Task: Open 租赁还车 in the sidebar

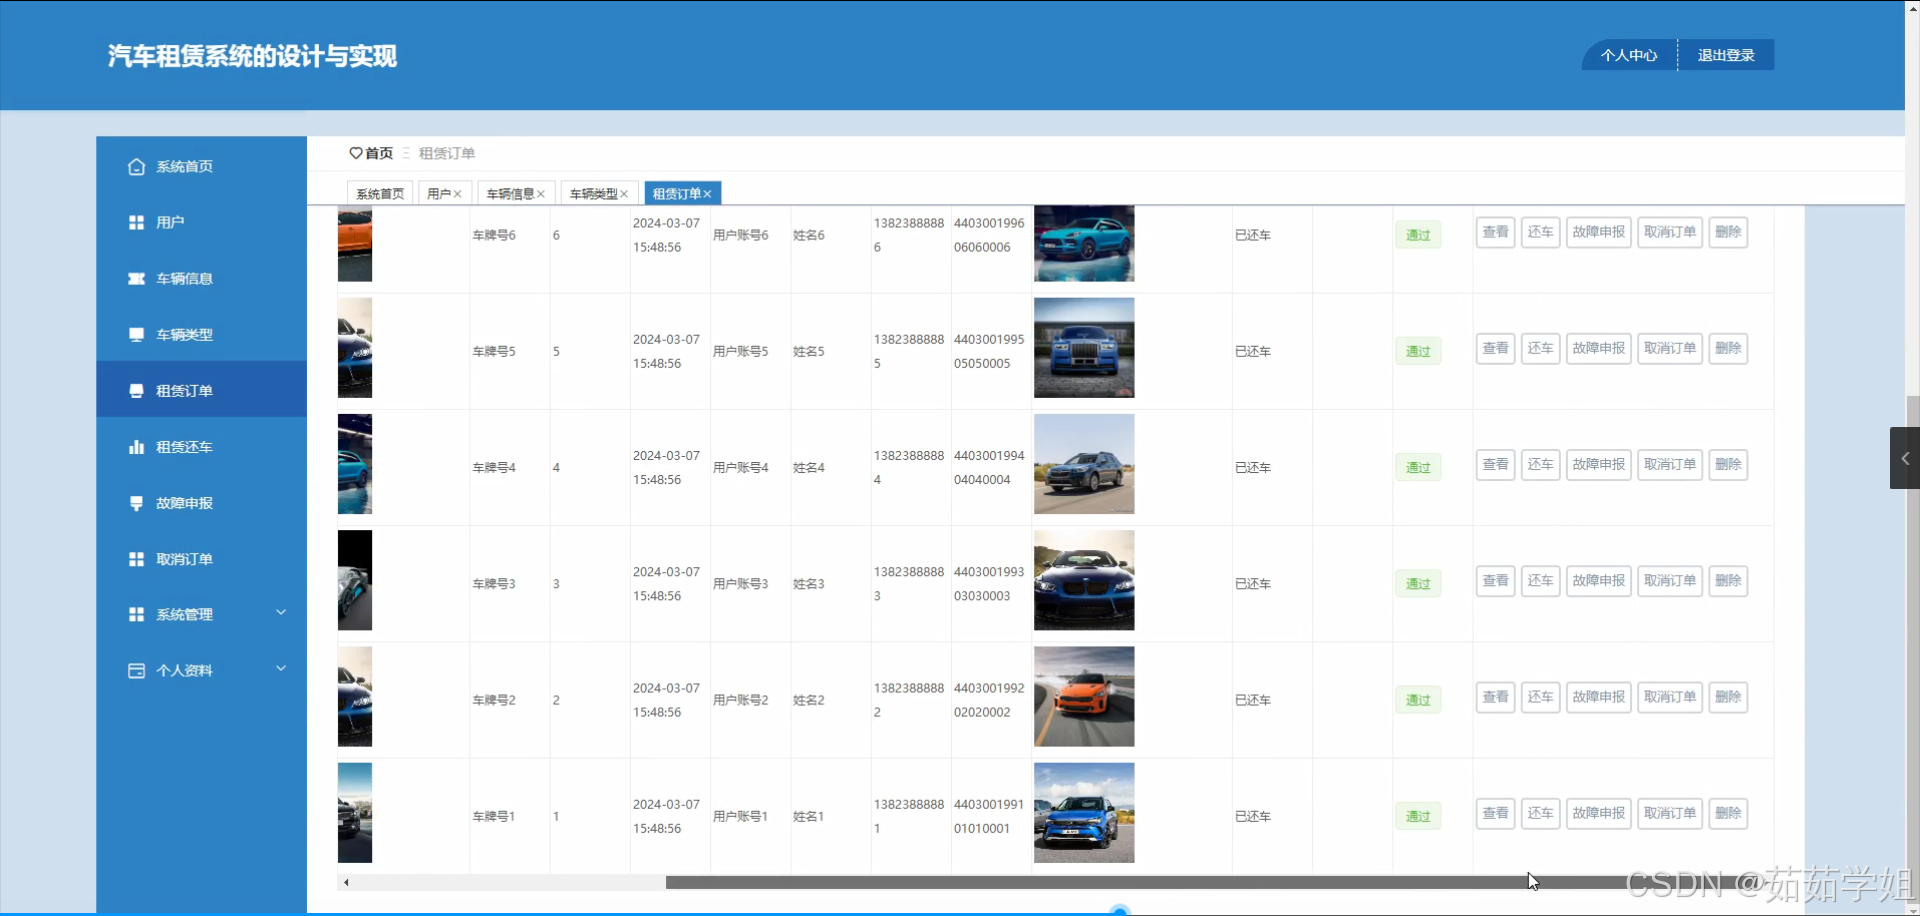Action: [x=201, y=447]
